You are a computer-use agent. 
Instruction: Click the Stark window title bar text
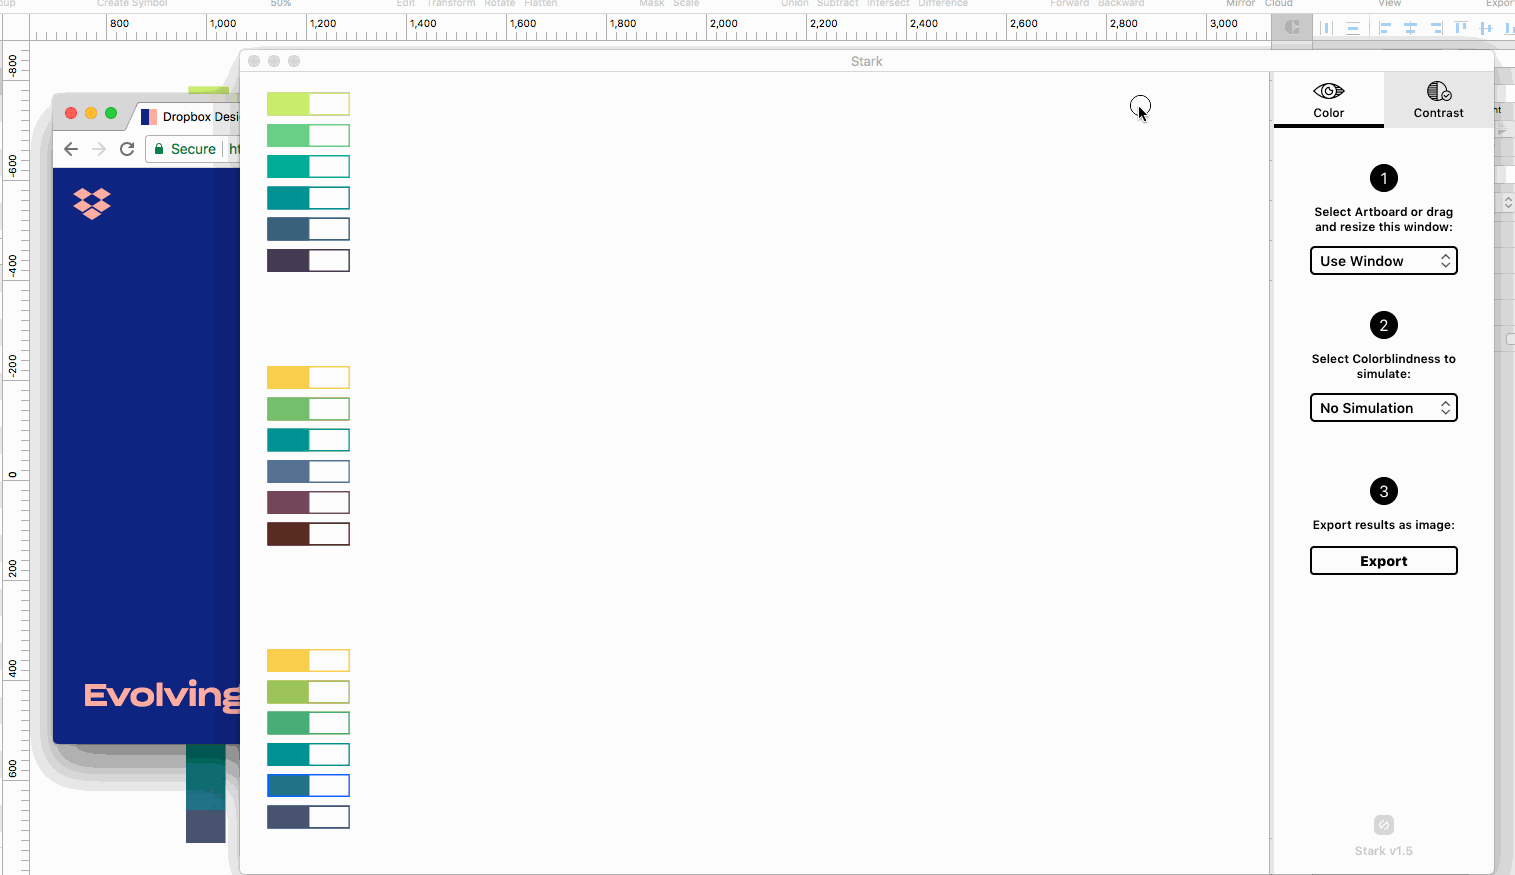click(866, 61)
